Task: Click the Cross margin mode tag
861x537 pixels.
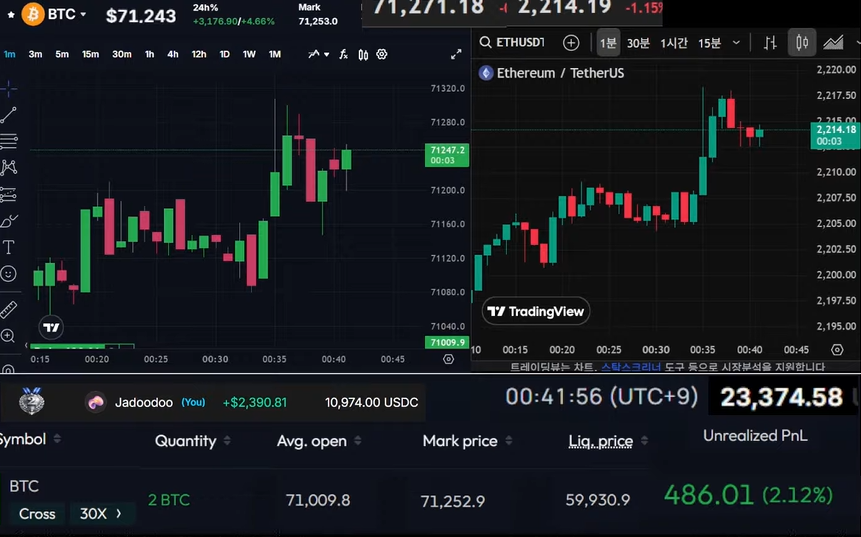Action: (x=37, y=514)
